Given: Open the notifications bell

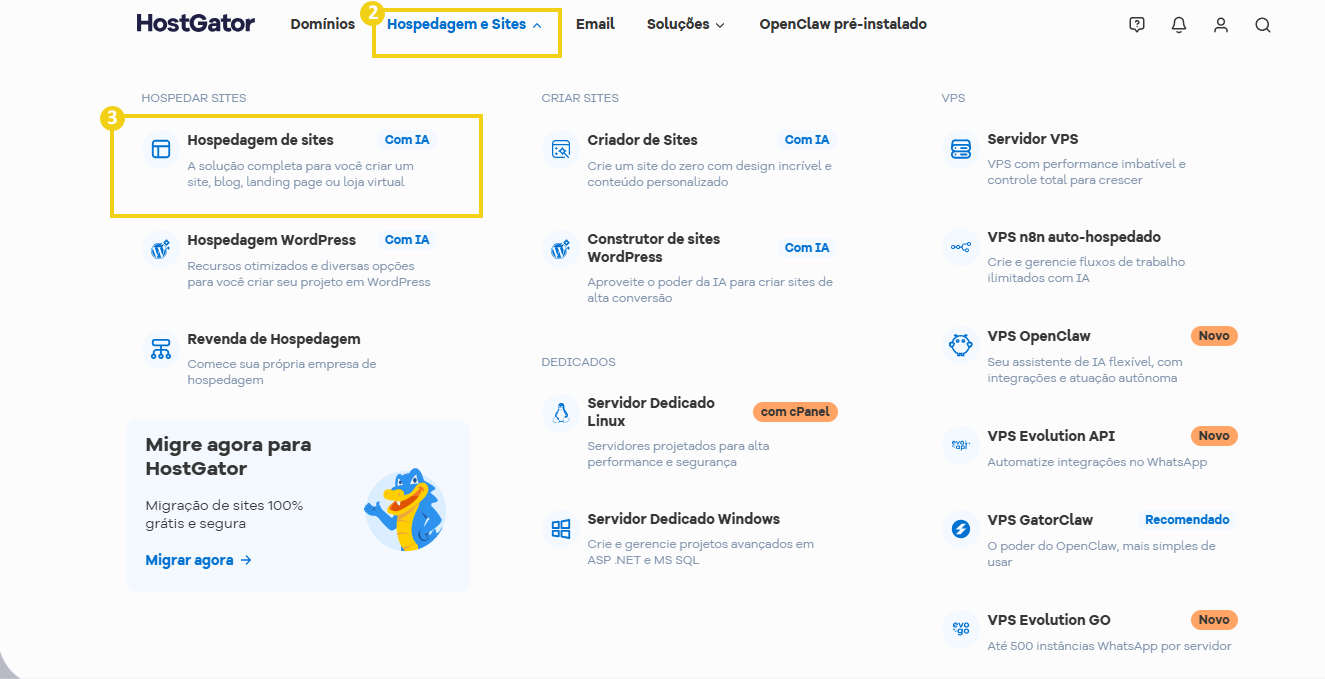Looking at the screenshot, I should (1179, 25).
